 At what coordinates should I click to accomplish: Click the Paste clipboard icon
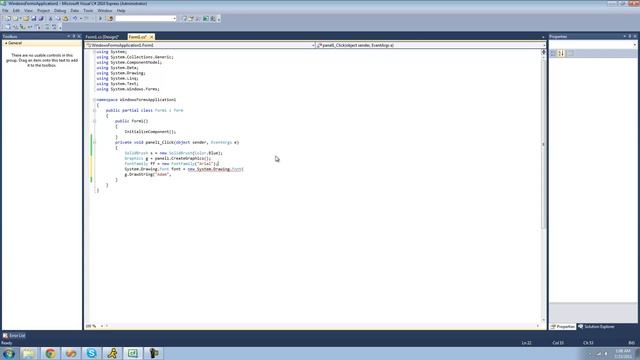coord(65,19)
